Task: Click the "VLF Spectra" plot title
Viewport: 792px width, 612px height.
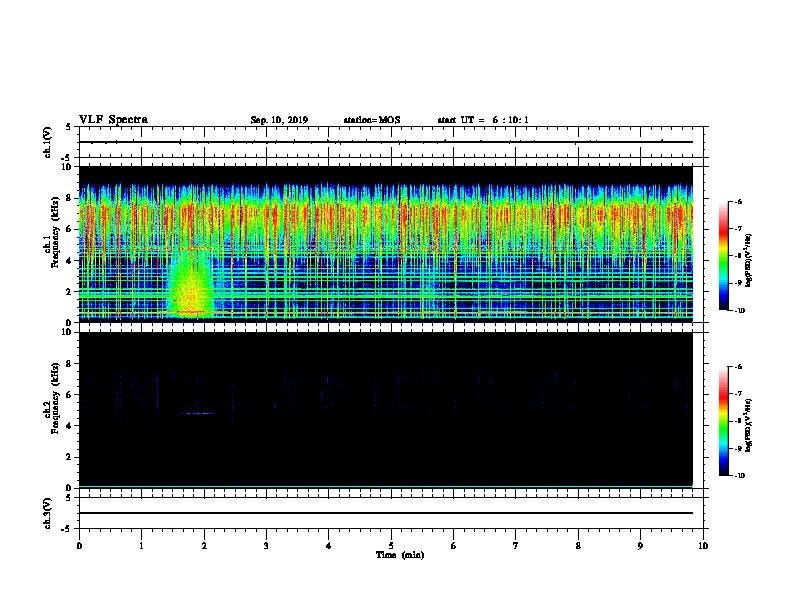Action: pyautogui.click(x=113, y=120)
